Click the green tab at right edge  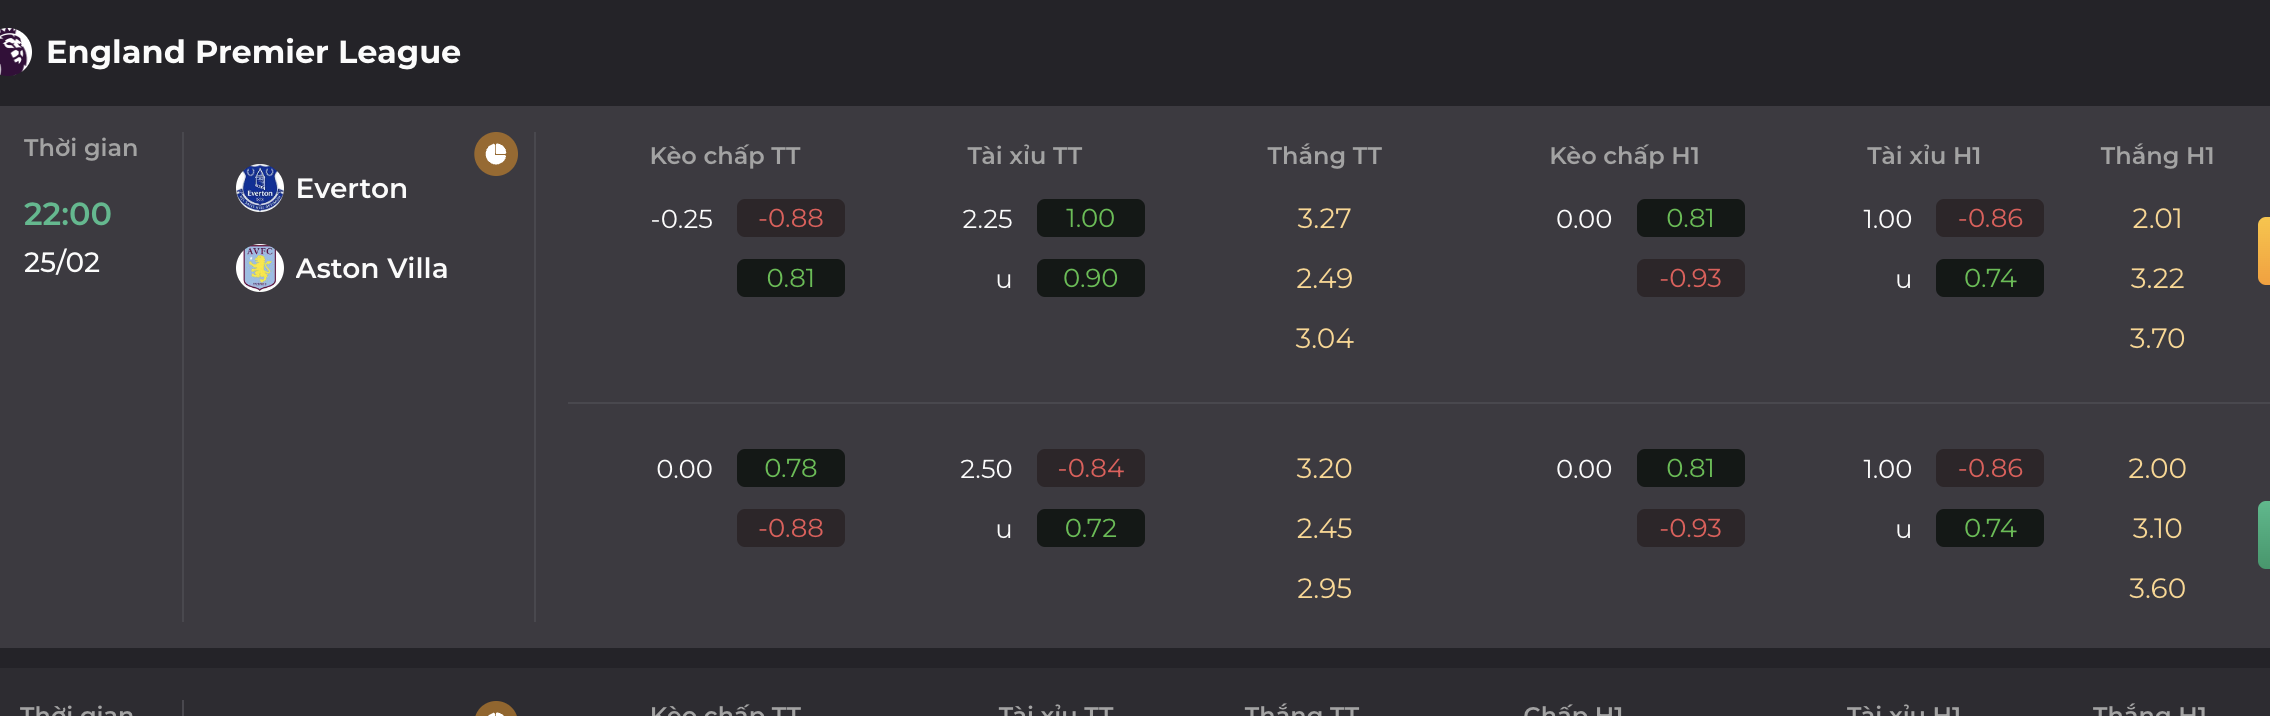(2263, 535)
